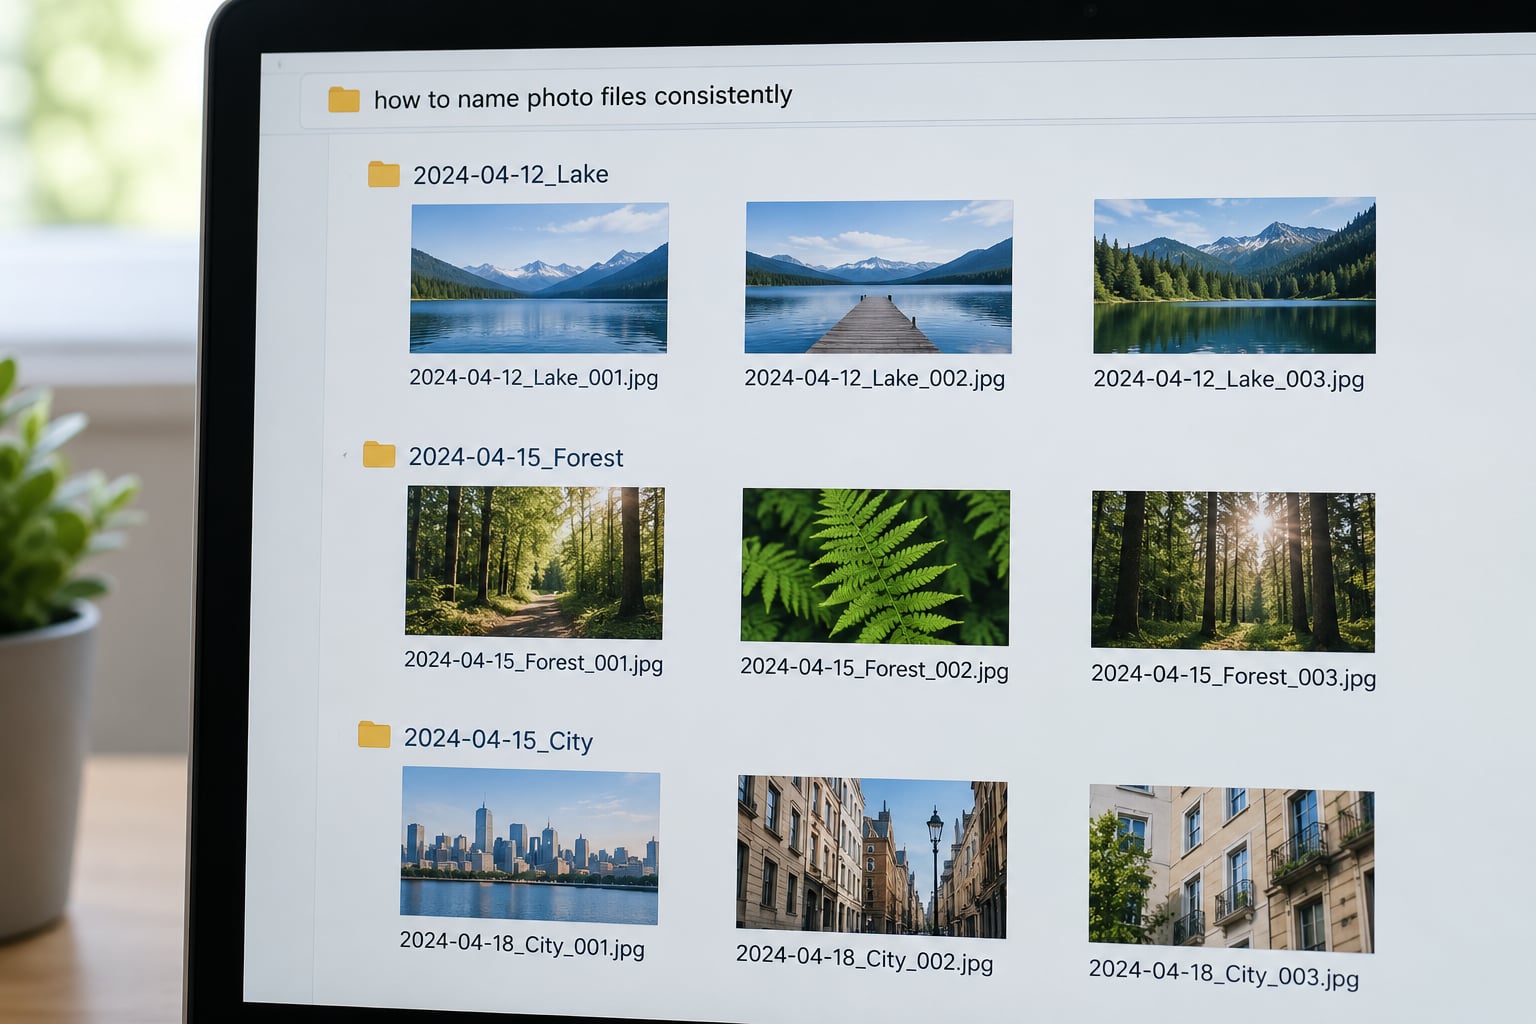Screen dimensions: 1536x1024
Task: Select the 'how to name photo files consistently' title
Action: point(583,97)
